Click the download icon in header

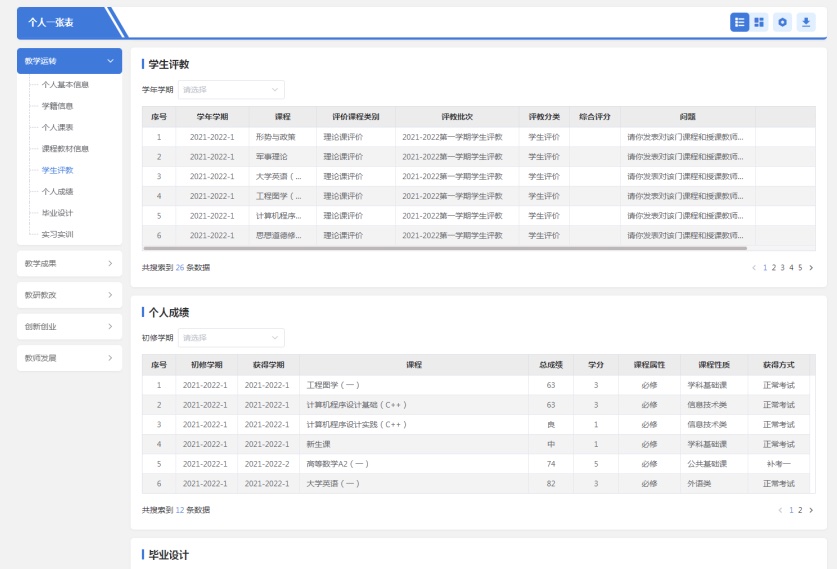[805, 22]
